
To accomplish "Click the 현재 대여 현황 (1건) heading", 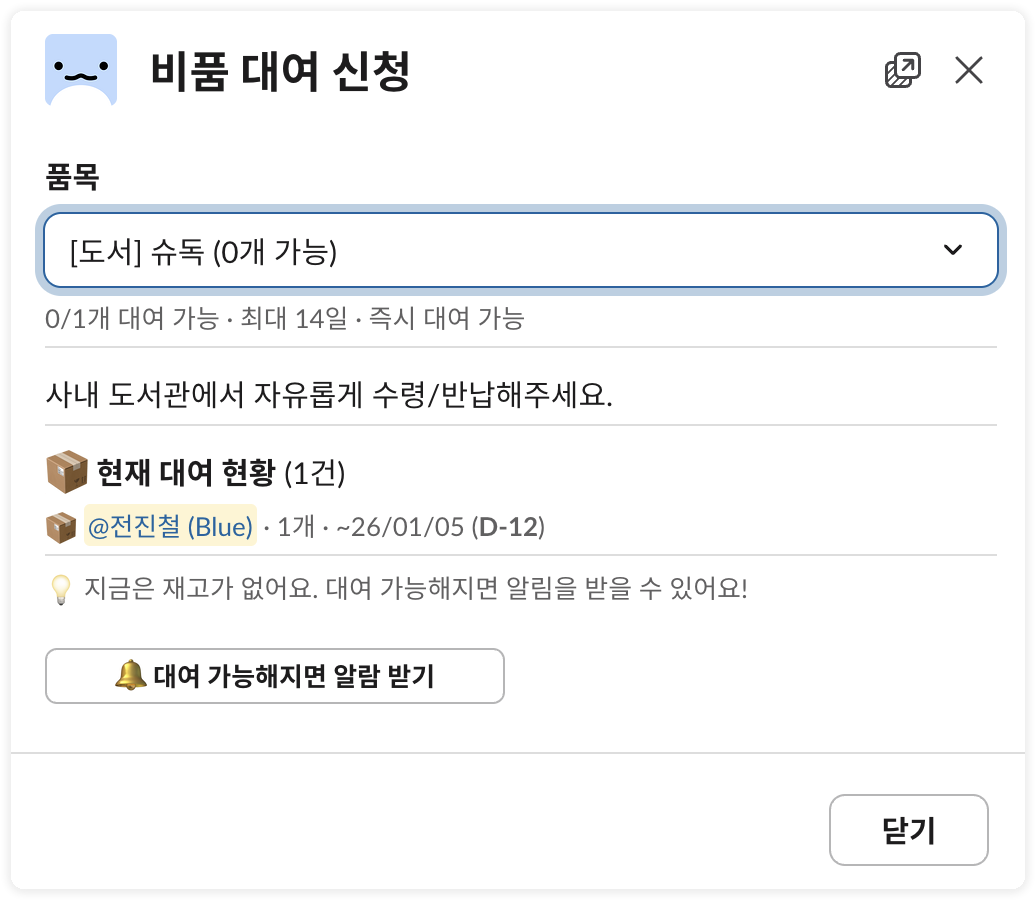I will pos(222,472).
